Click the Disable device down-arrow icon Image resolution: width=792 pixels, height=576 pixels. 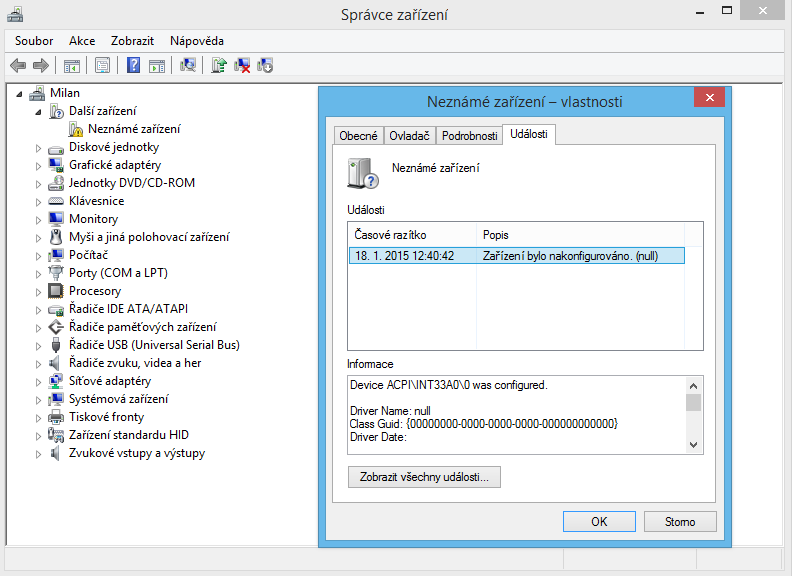265,66
